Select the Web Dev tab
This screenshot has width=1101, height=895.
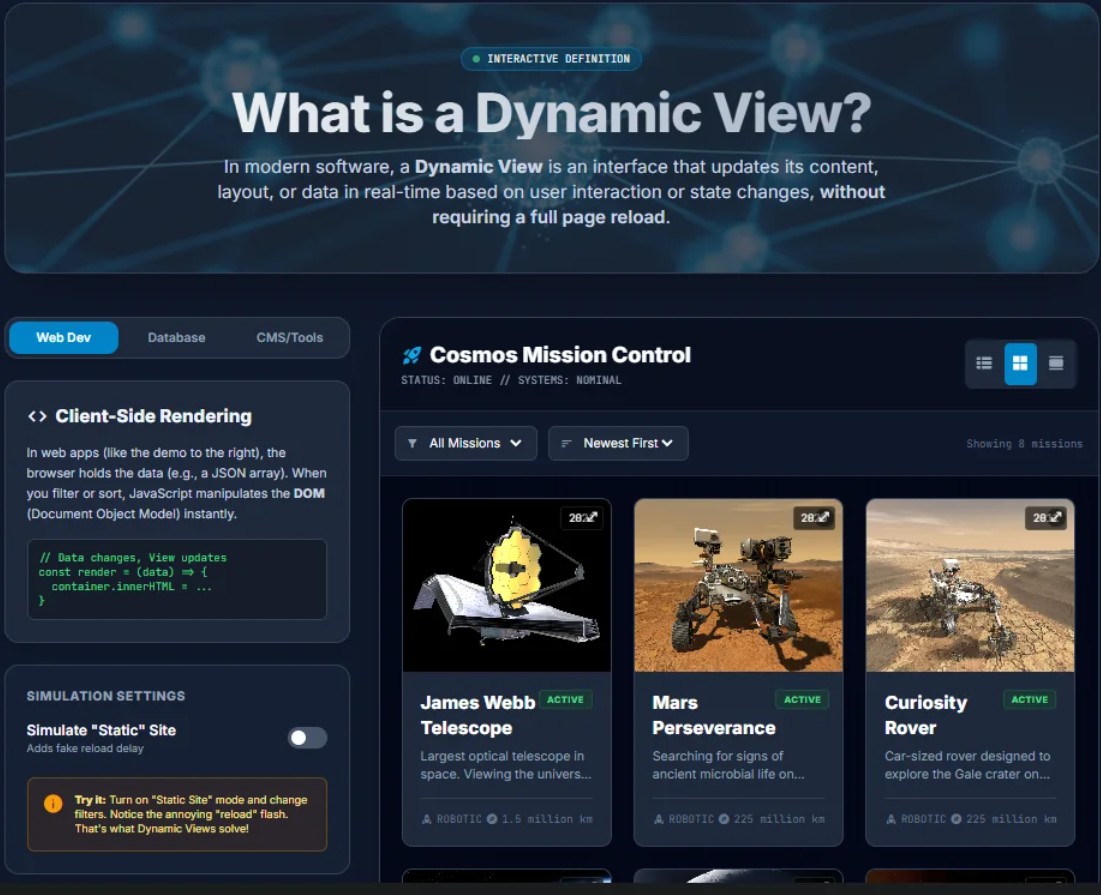[64, 338]
